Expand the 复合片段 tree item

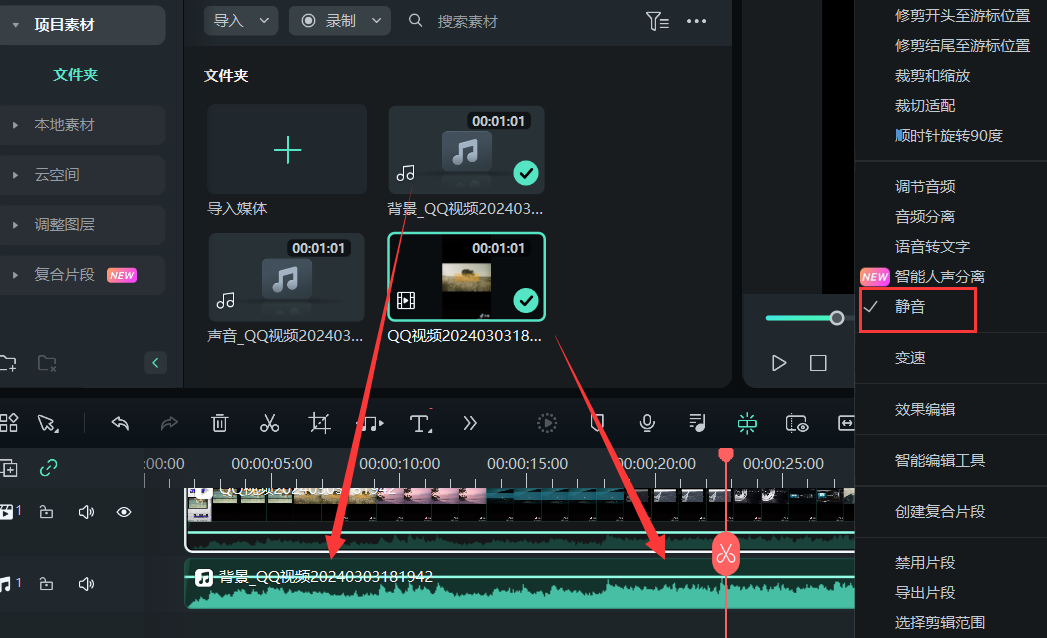point(15,275)
